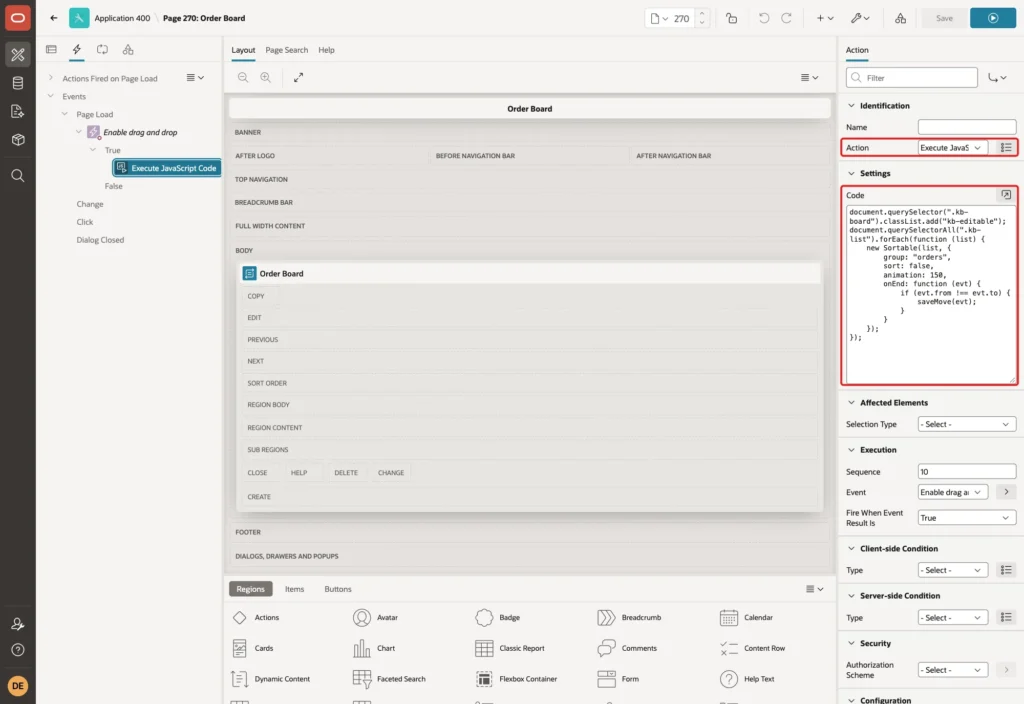Collapse Enable drag and drop node
The height and width of the screenshot is (704, 1024).
point(78,132)
